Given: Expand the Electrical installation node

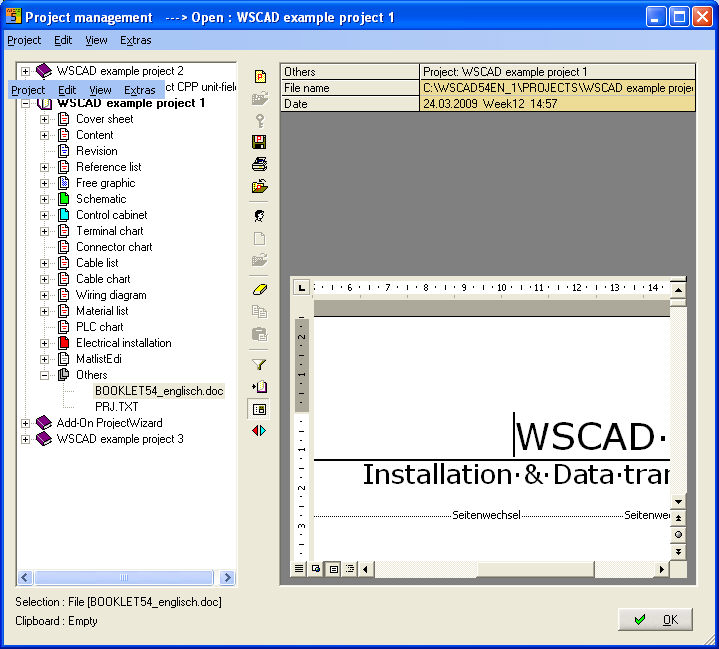Looking at the screenshot, I should 44,343.
